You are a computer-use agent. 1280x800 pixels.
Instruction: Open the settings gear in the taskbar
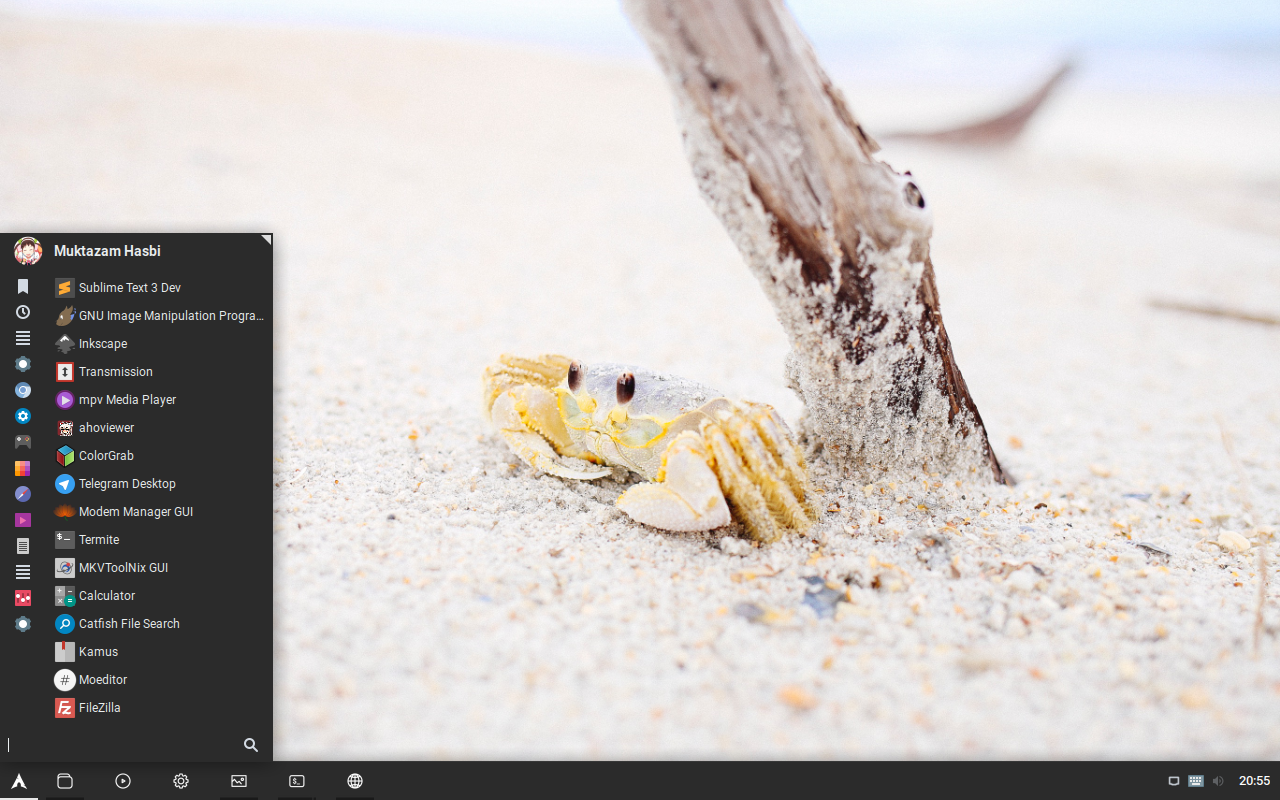pos(181,781)
